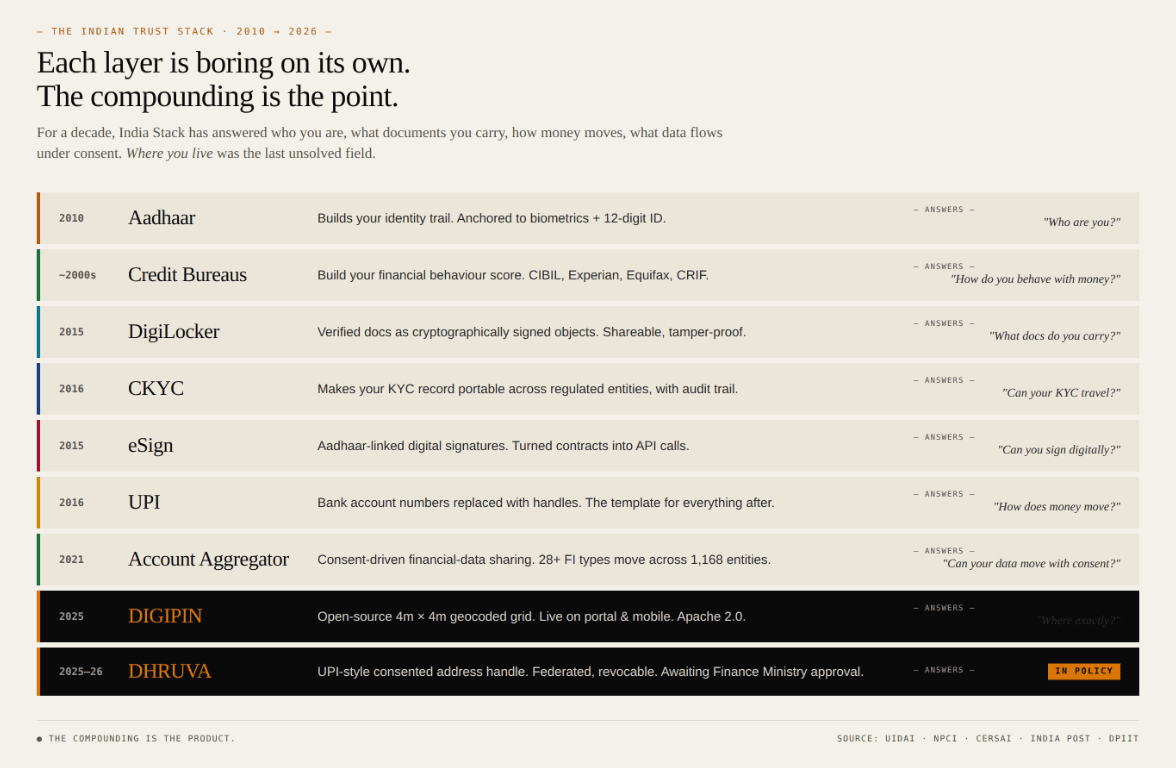The width and height of the screenshot is (1176, 768).
Task: Select the CIBIL, Experian, Equifax description
Action: [x=513, y=275]
